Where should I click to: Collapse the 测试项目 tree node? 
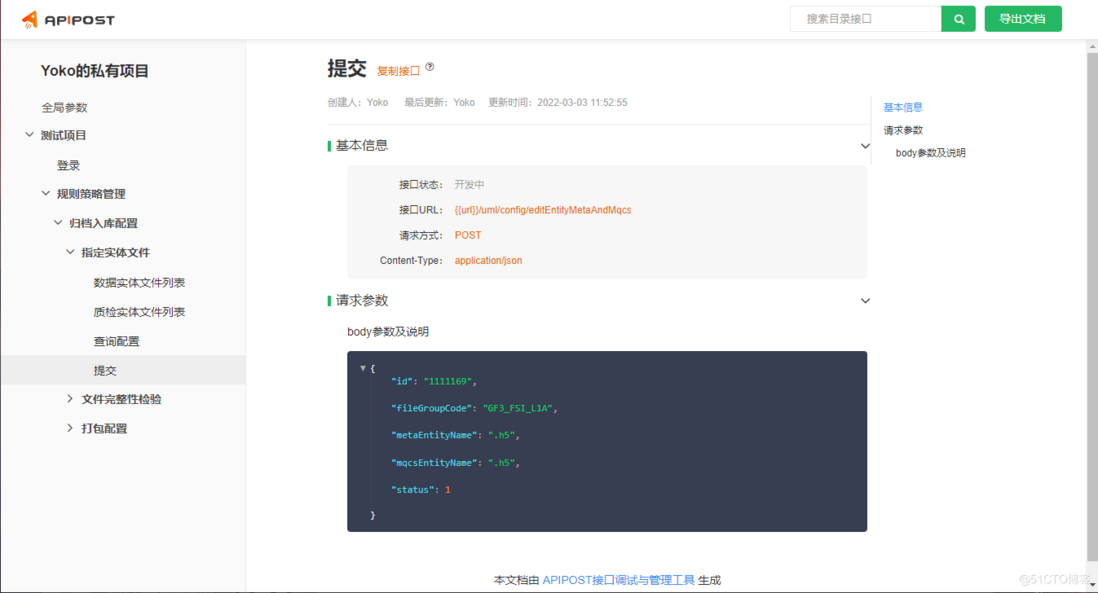point(29,134)
